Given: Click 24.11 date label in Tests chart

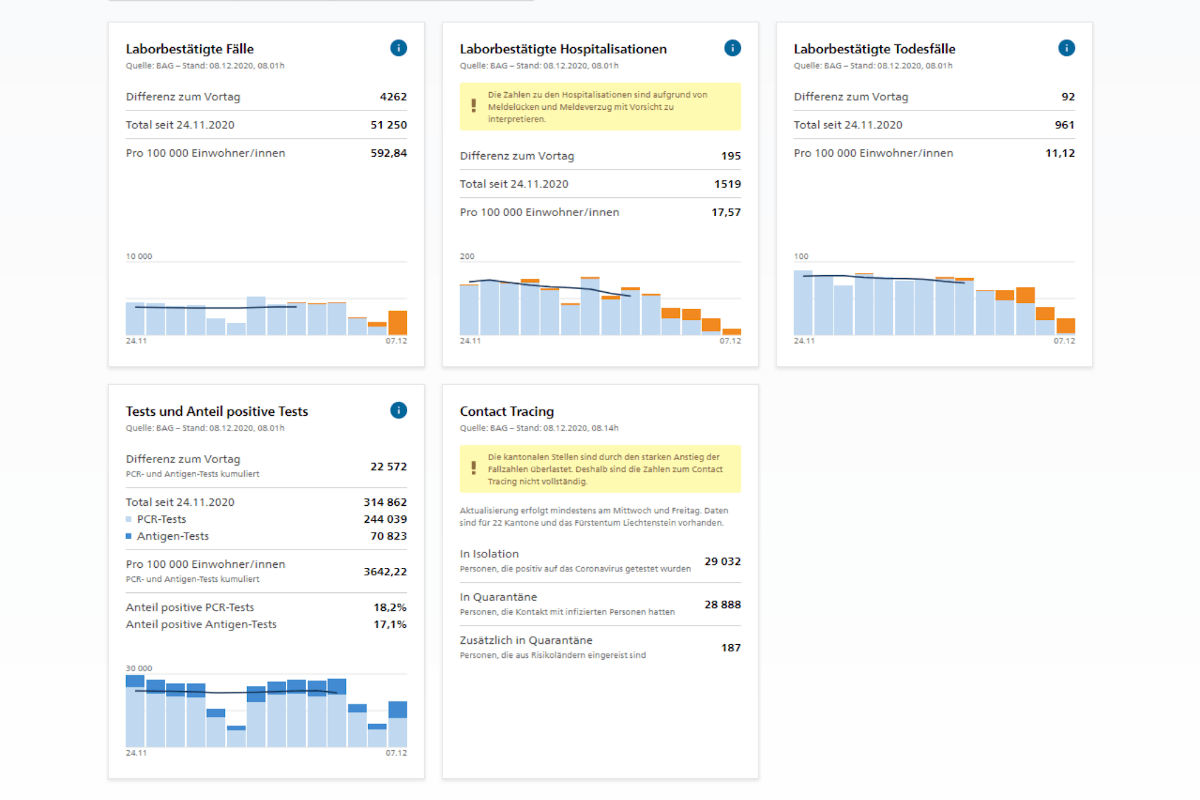Looking at the screenshot, I should tap(137, 752).
